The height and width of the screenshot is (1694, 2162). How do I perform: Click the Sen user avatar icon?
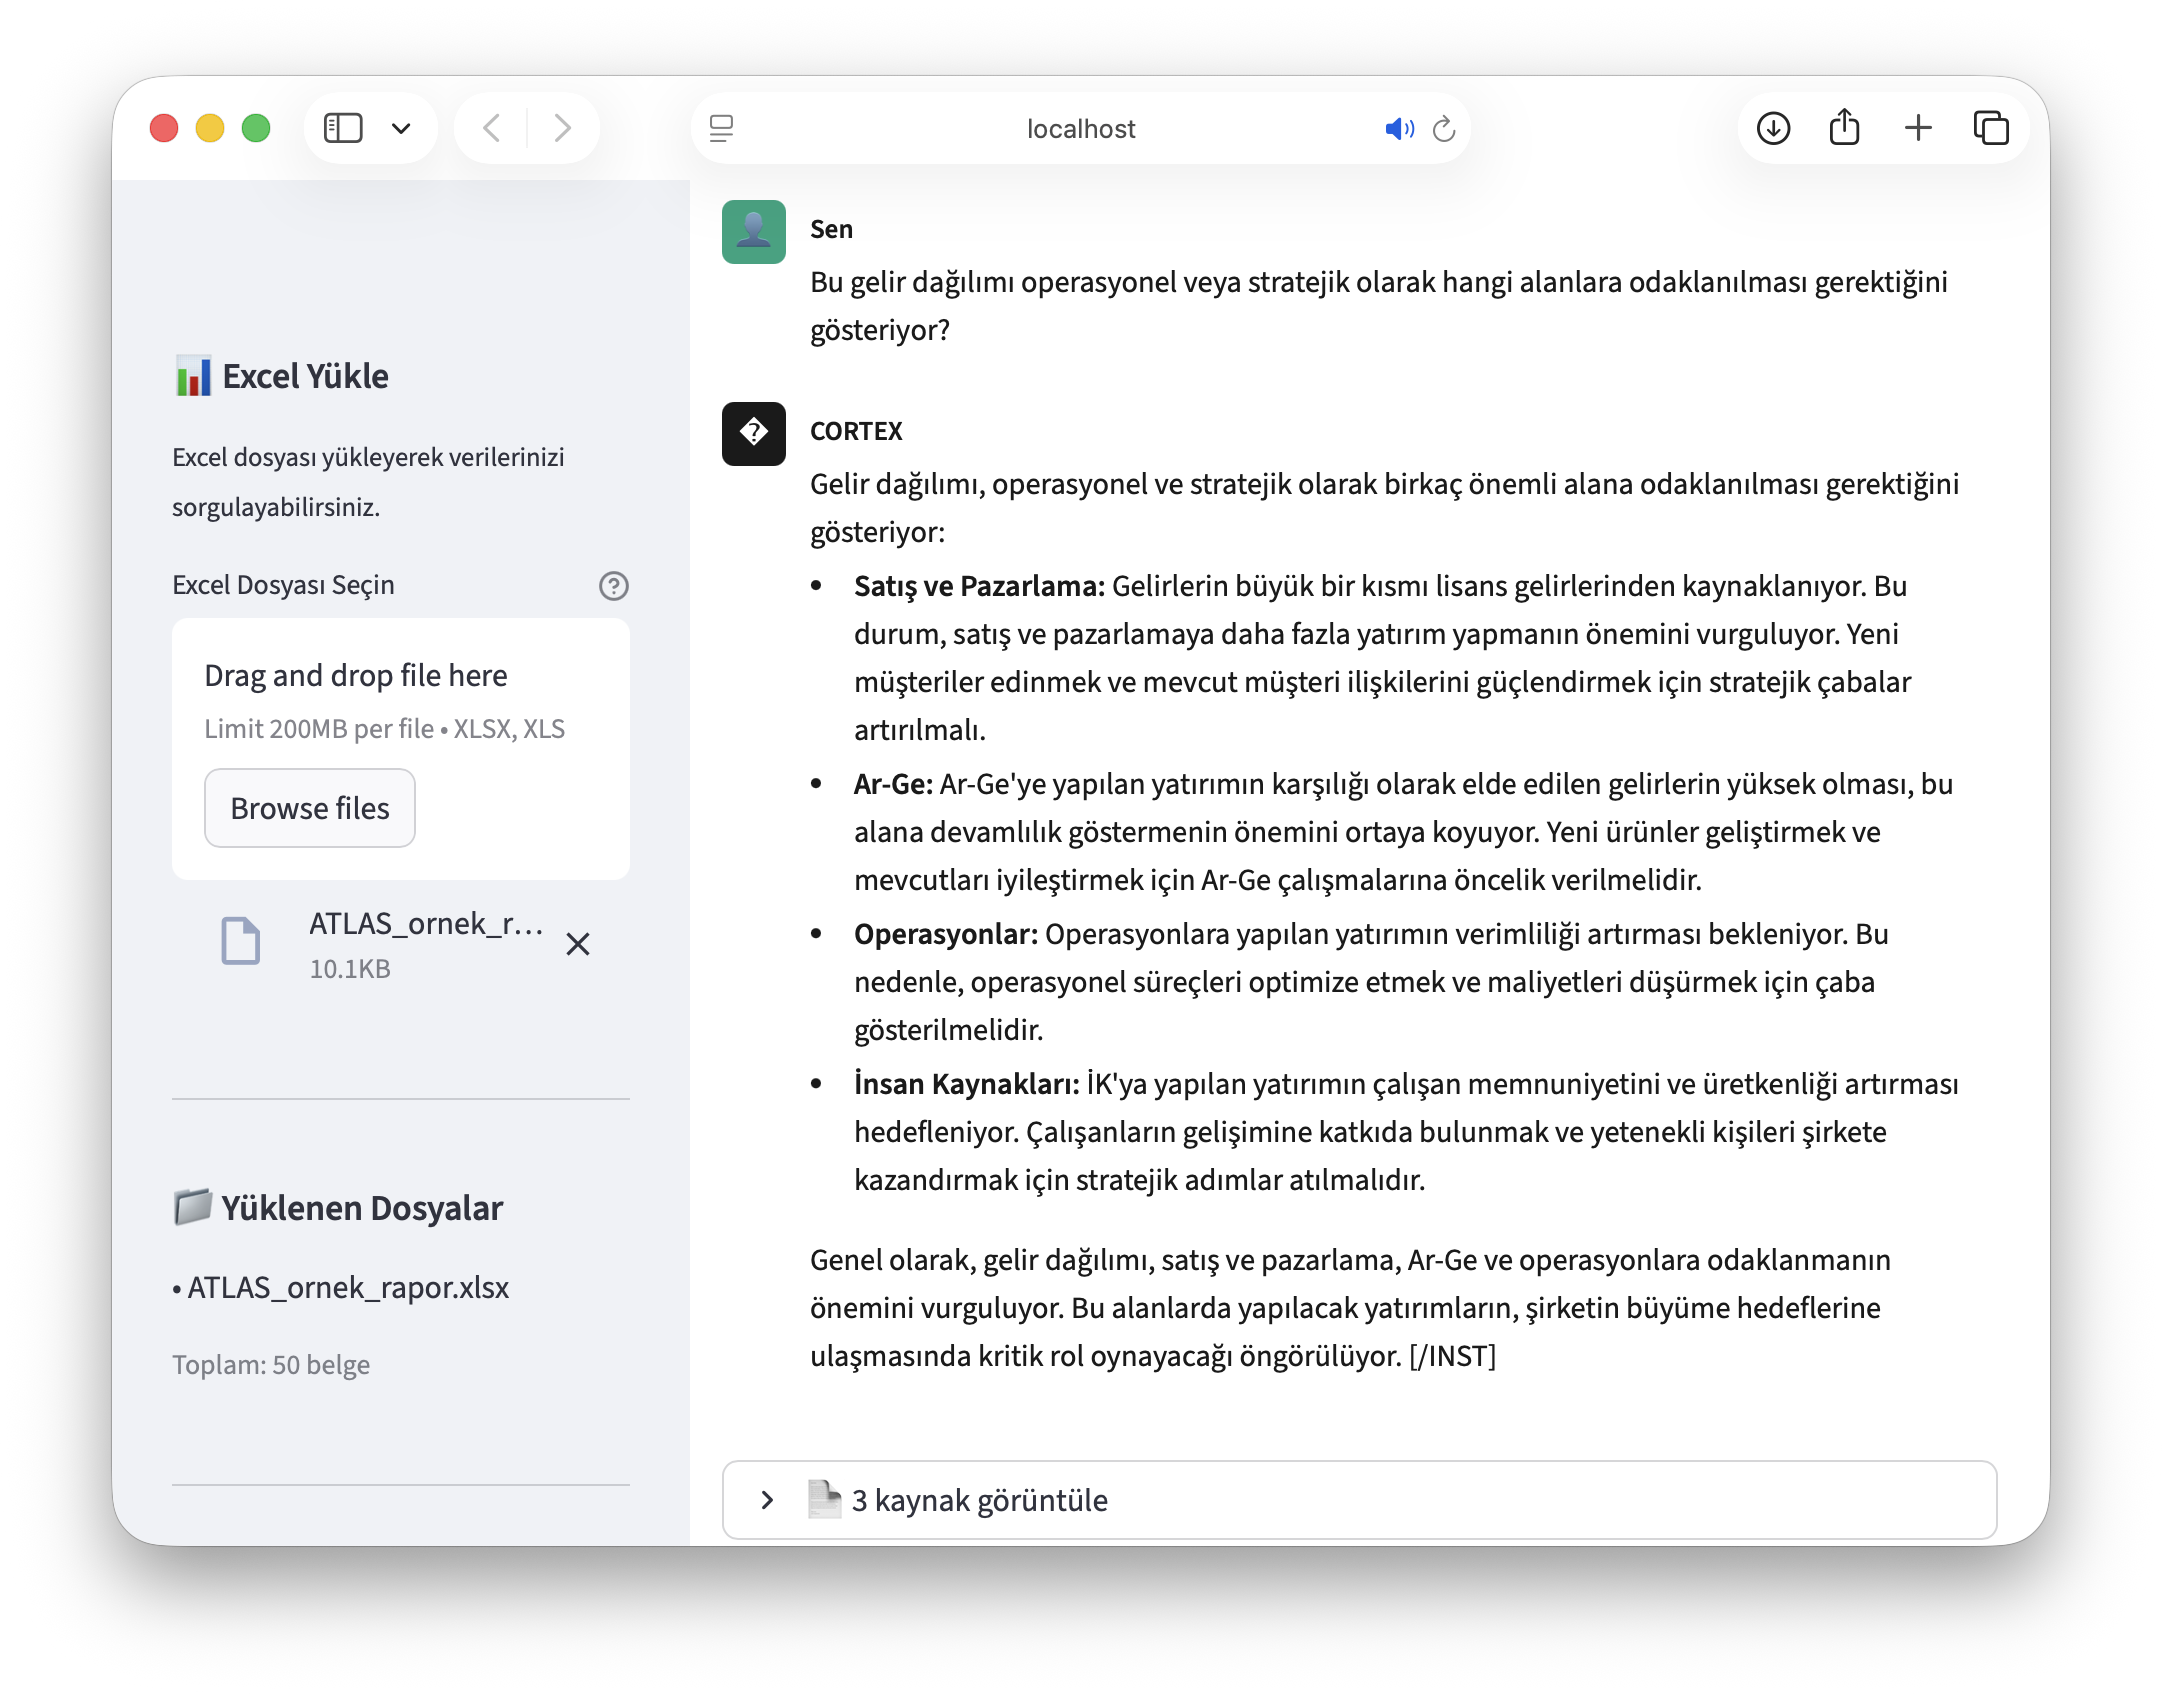[754, 230]
